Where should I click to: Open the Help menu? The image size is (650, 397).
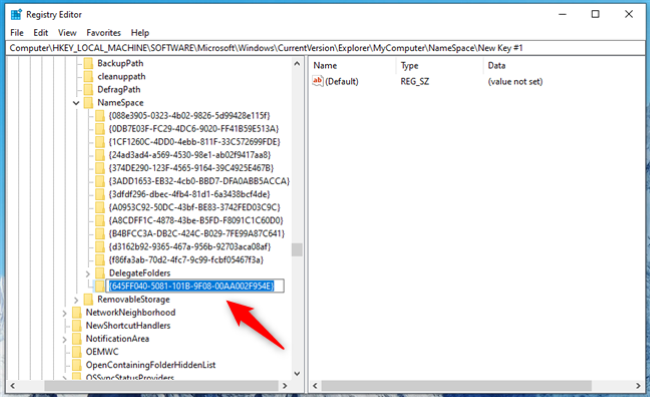(x=140, y=33)
